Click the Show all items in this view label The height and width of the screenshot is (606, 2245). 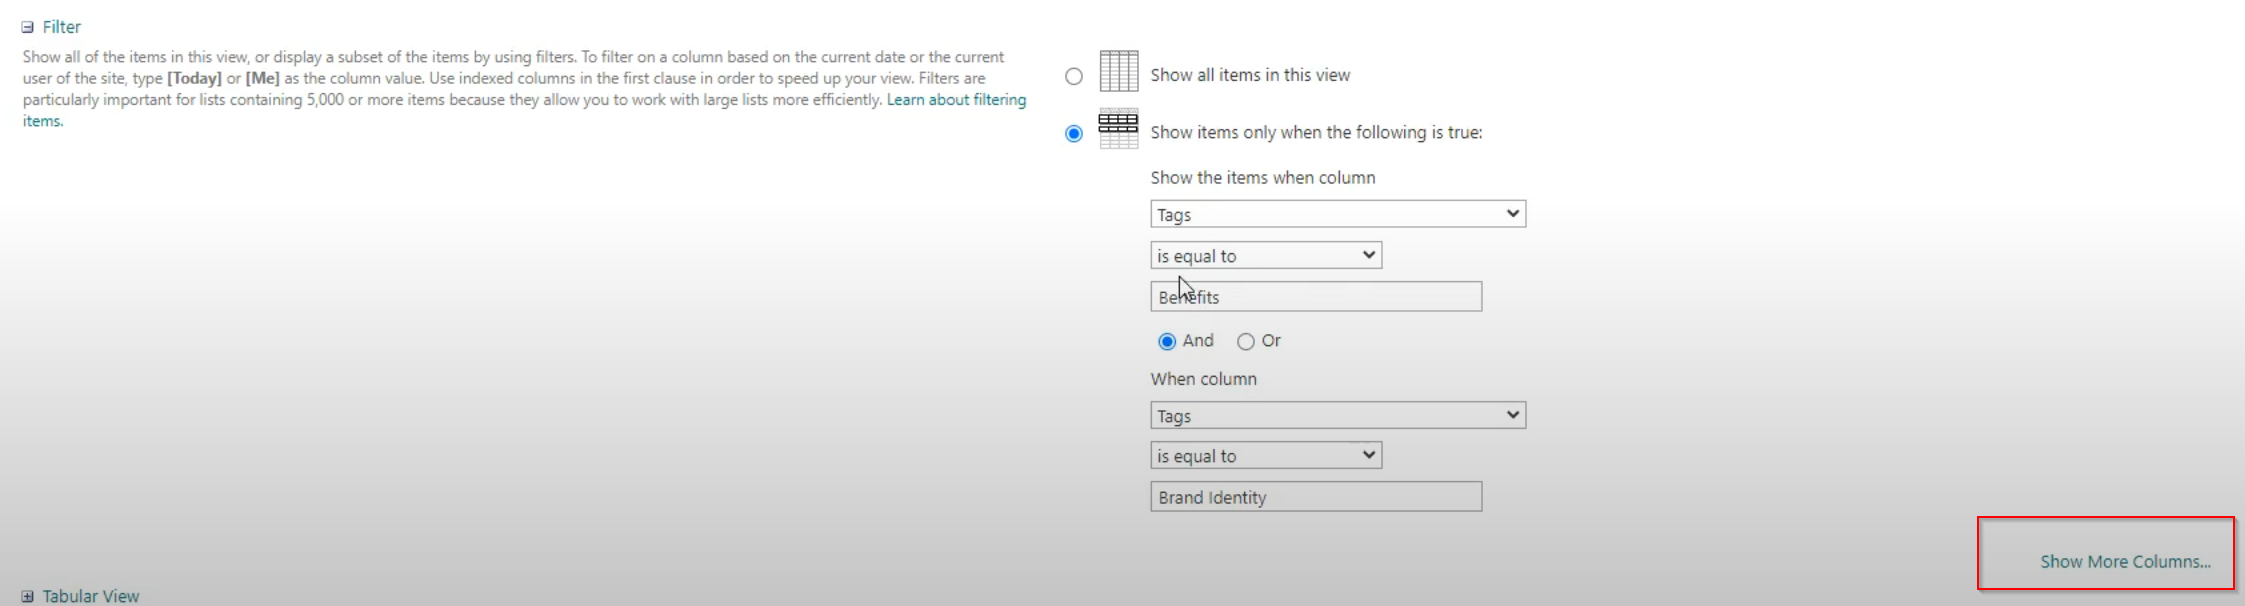1250,75
